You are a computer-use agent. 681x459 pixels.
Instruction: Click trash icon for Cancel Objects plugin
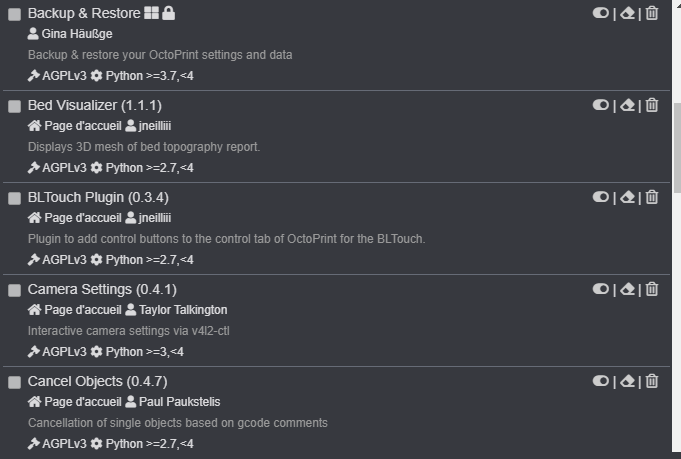652,381
